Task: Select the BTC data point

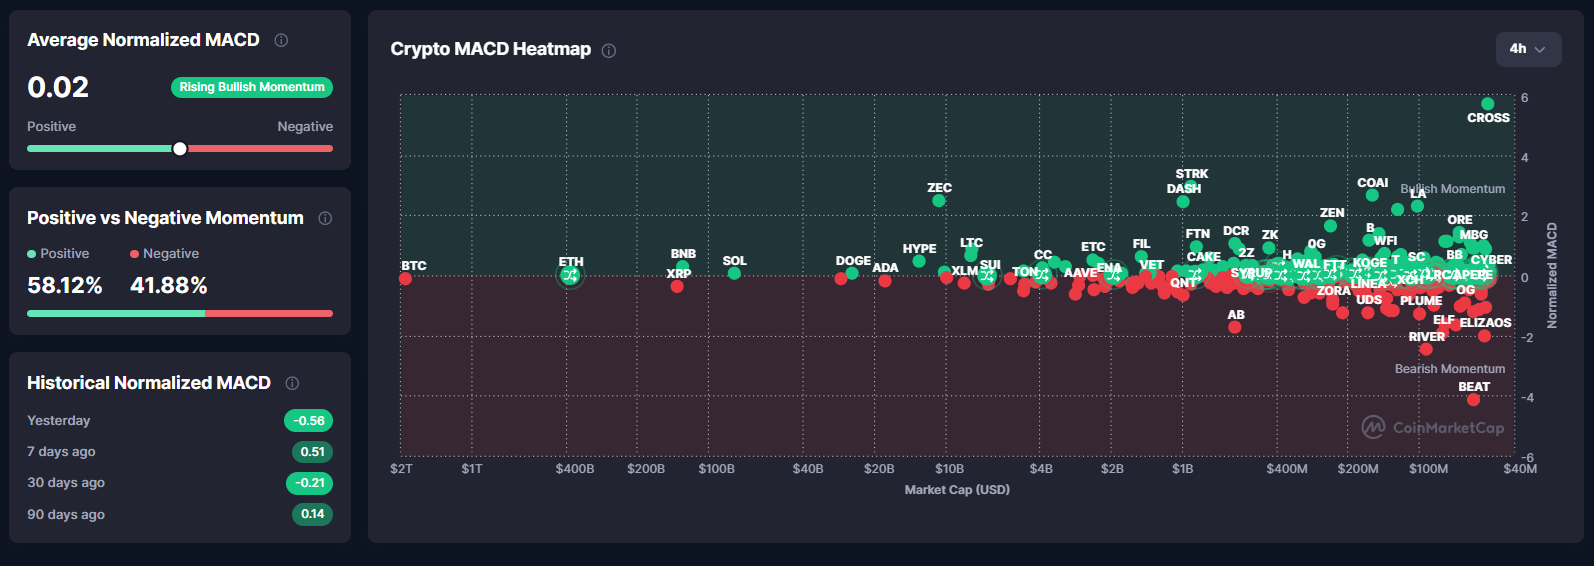Action: 405,279
